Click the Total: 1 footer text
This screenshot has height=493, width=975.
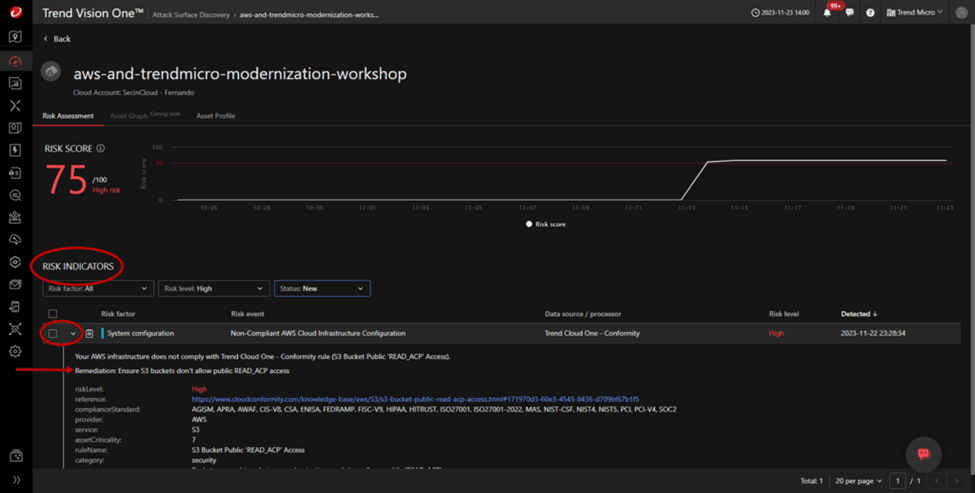[811, 481]
